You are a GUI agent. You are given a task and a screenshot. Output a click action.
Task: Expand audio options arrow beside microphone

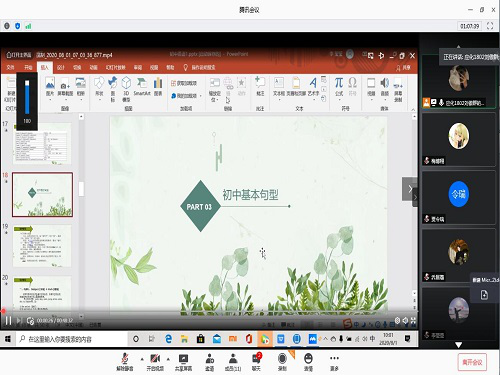[142, 359]
